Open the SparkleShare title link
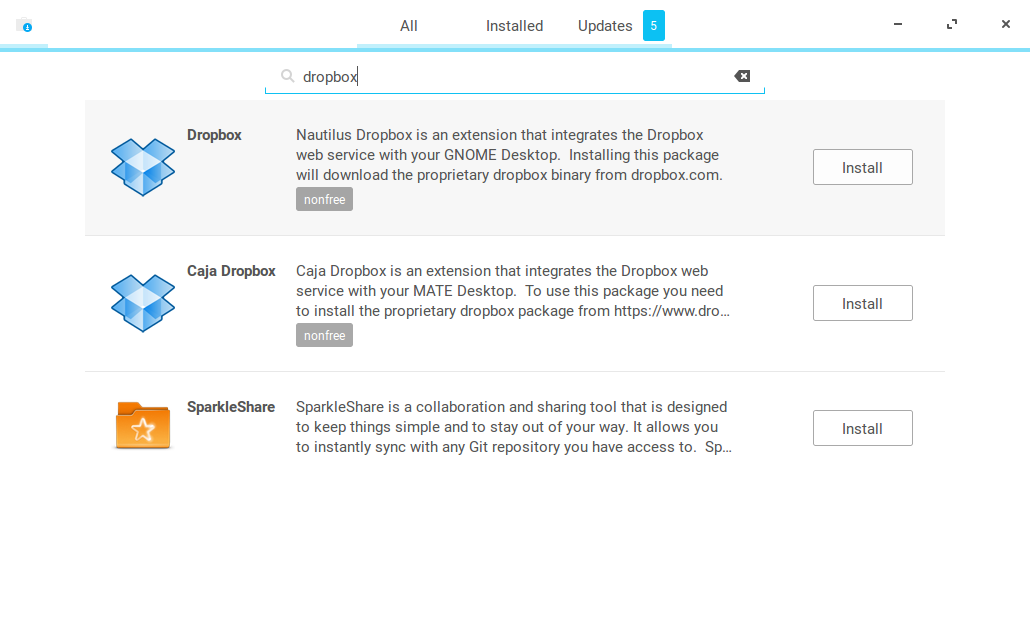The height and width of the screenshot is (630, 1030). (231, 407)
